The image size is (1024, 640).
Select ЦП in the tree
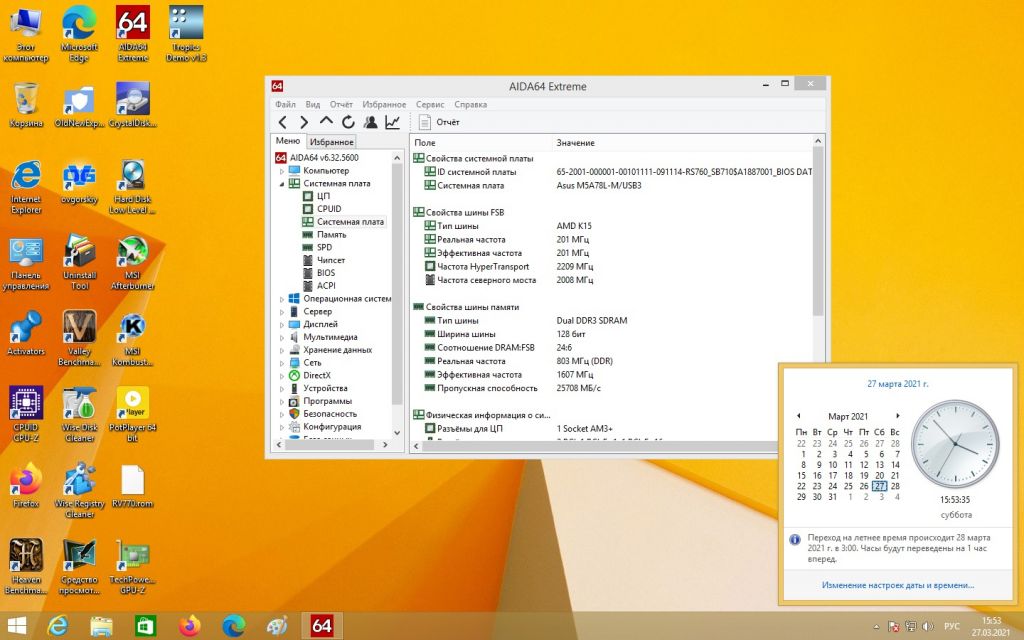[x=323, y=196]
